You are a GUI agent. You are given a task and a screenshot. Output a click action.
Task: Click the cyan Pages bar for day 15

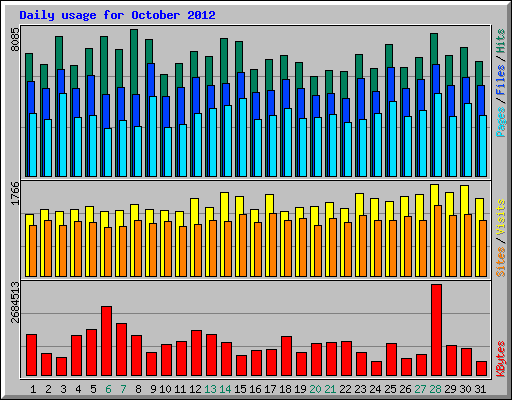pyautogui.click(x=243, y=137)
